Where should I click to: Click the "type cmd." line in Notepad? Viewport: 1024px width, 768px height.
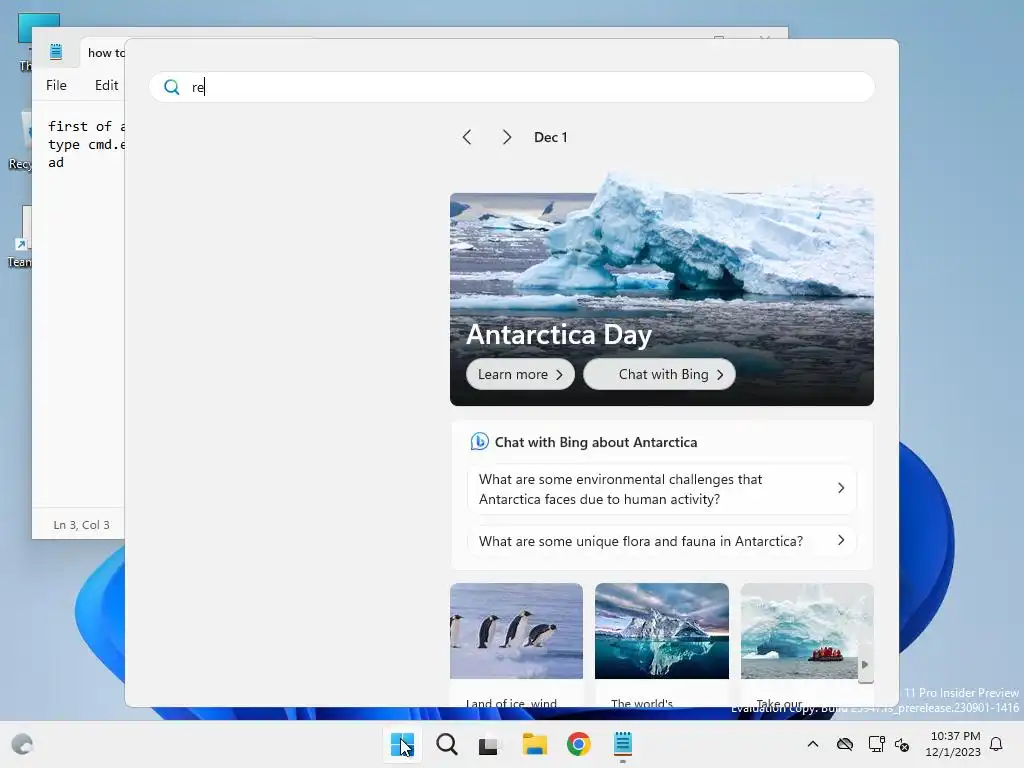point(86,144)
